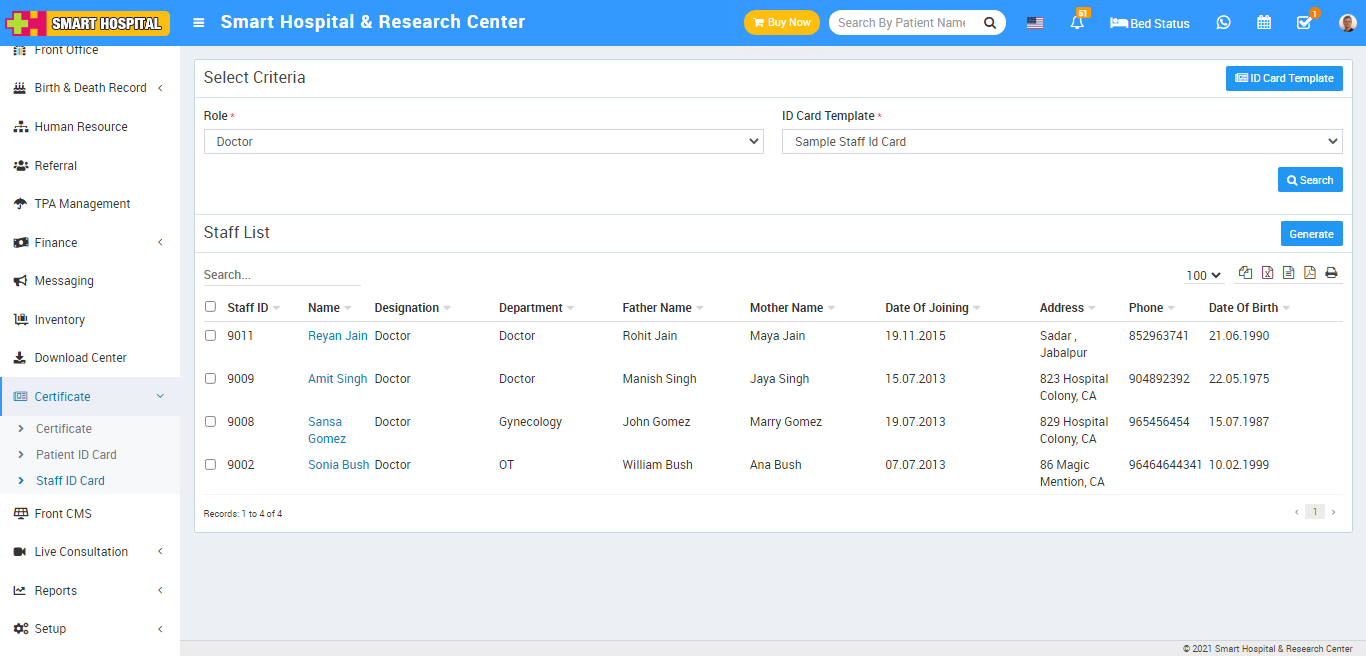This screenshot has width=1366, height=657.
Task: Toggle the select-all checkbox in header
Action: pos(210,307)
